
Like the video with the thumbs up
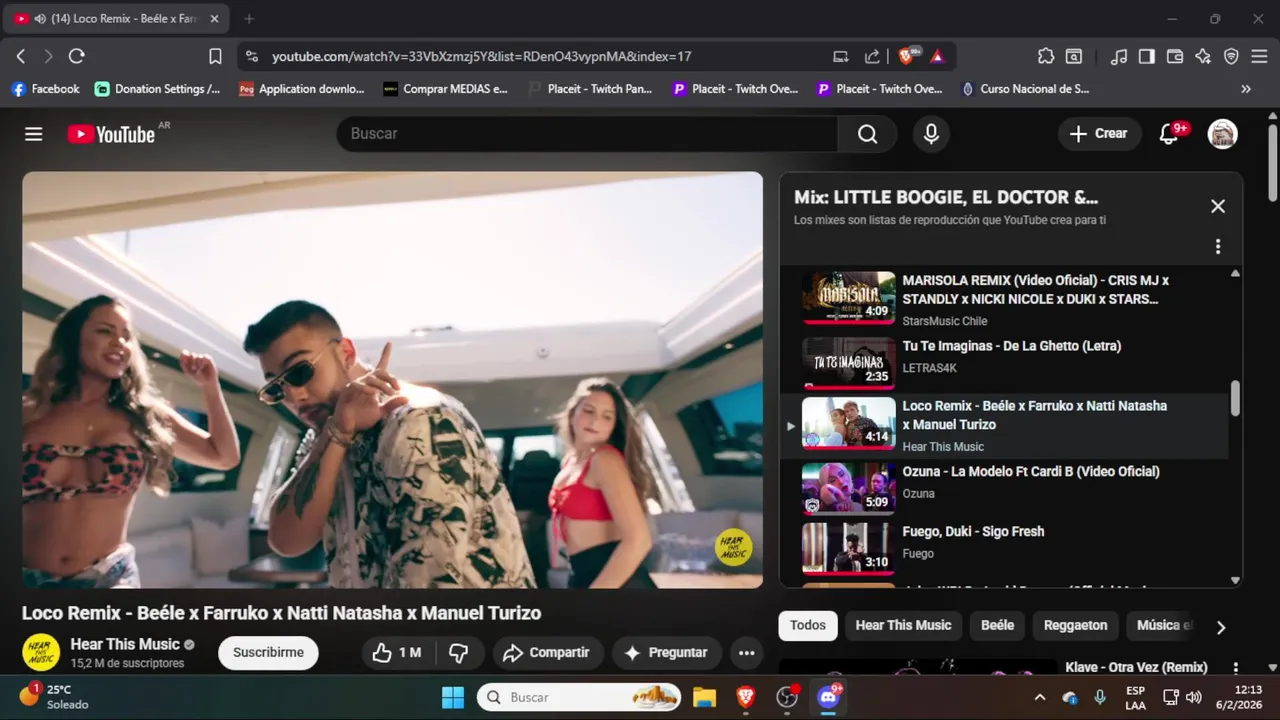point(398,653)
